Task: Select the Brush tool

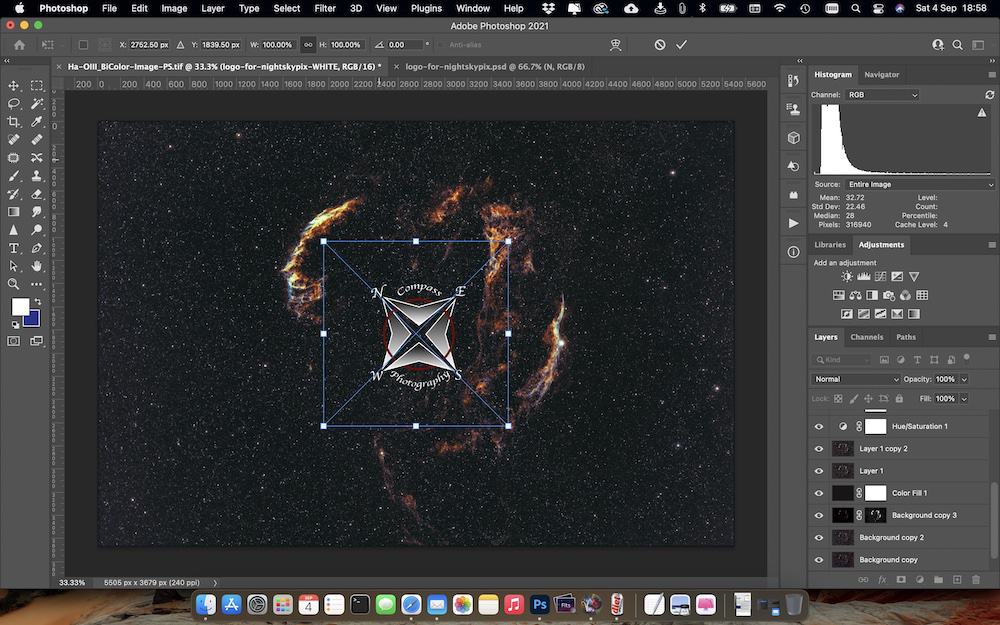Action: coord(13,175)
